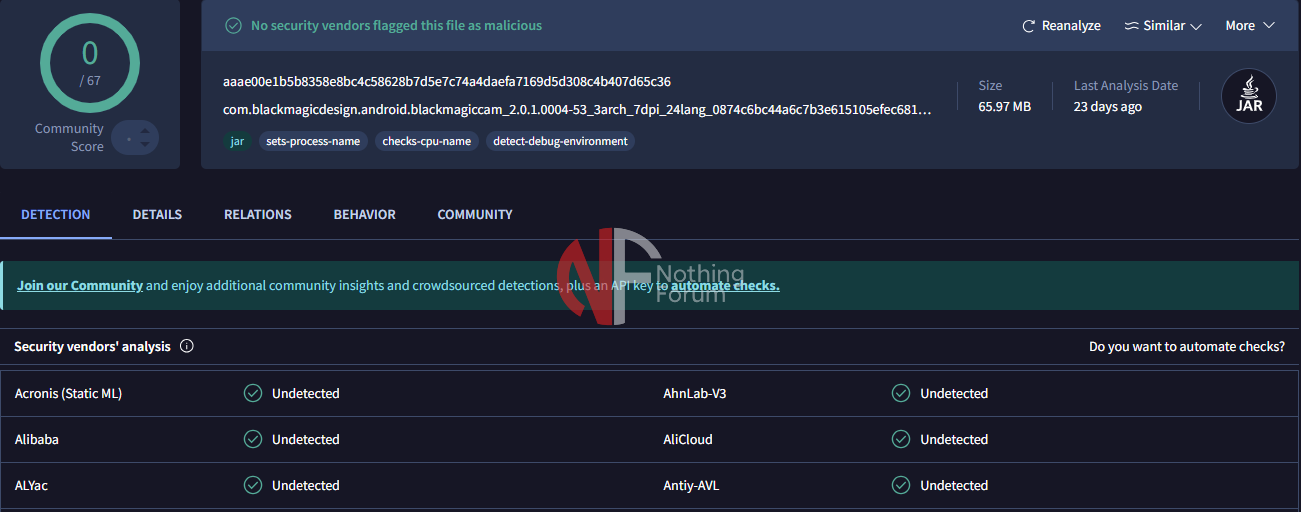Image resolution: width=1301 pixels, height=512 pixels.
Task: Click the 'ALYac' vendor name
Action: click(x=31, y=485)
